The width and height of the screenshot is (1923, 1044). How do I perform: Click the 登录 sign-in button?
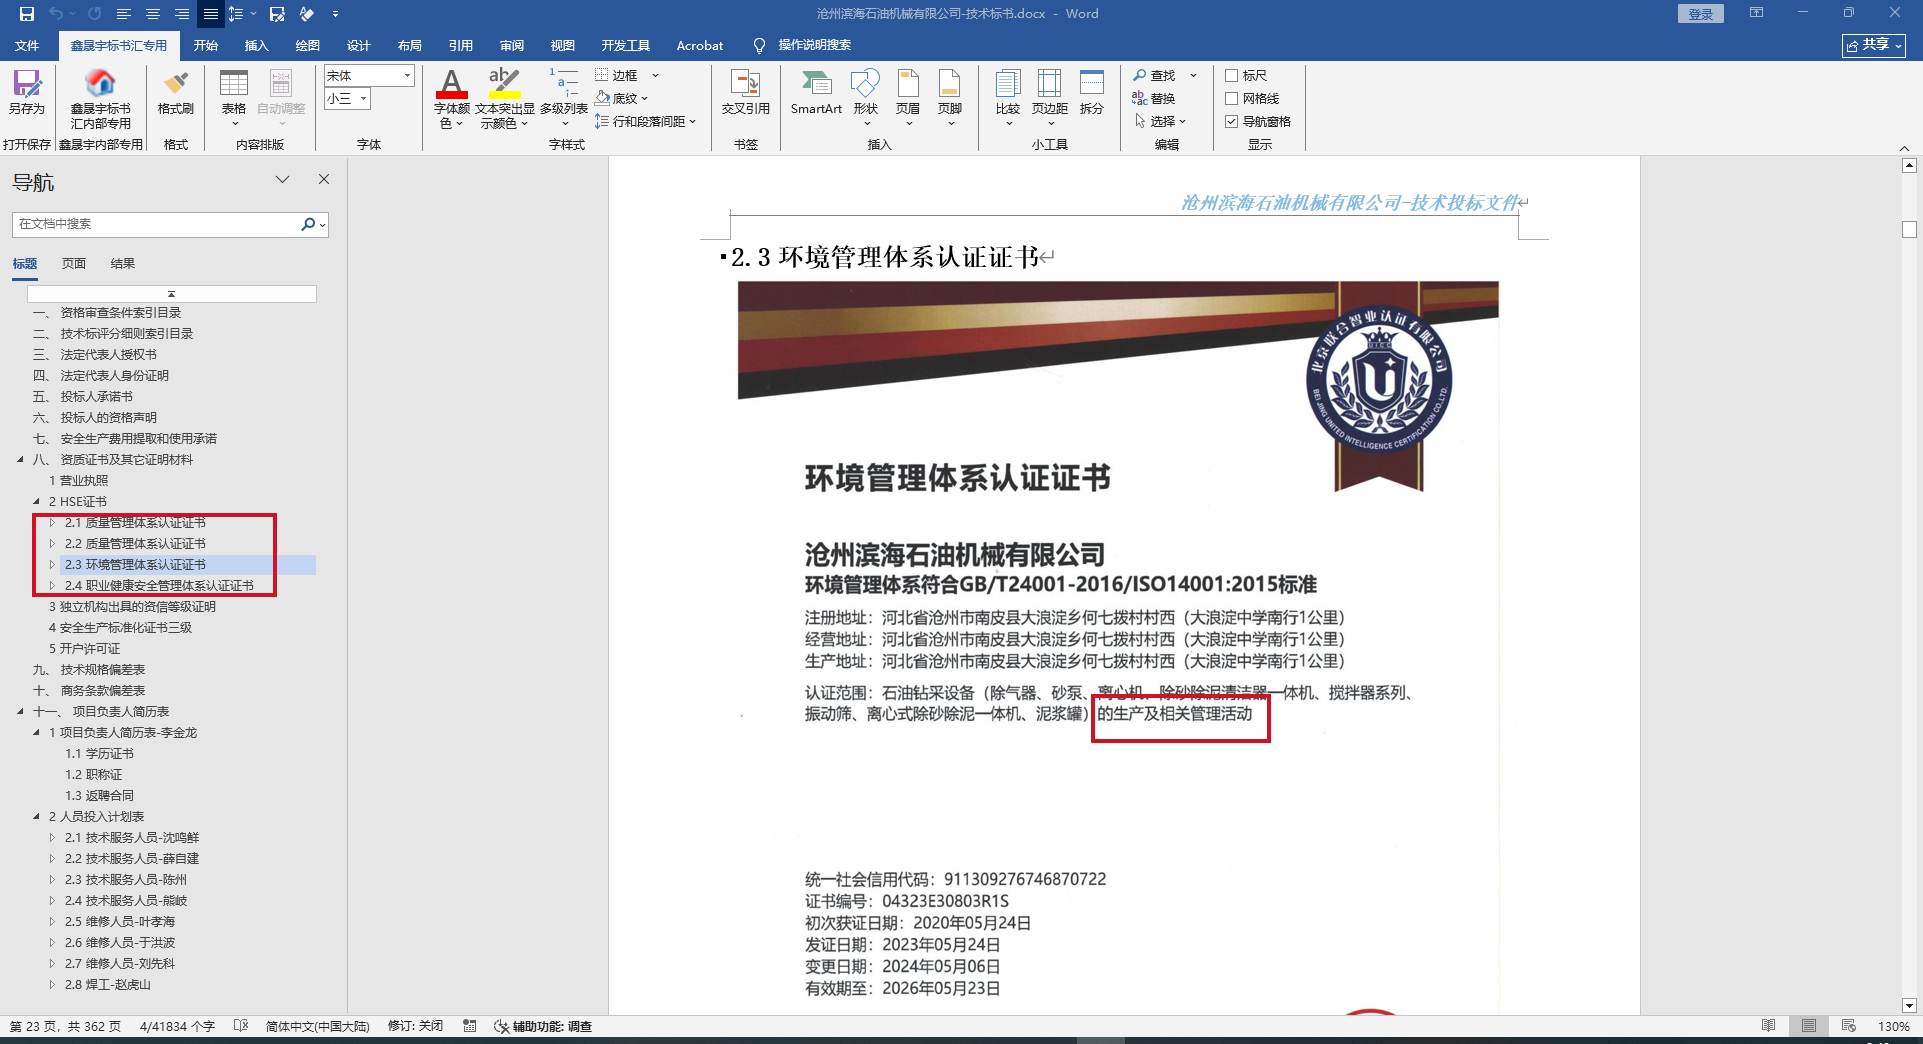[1701, 14]
